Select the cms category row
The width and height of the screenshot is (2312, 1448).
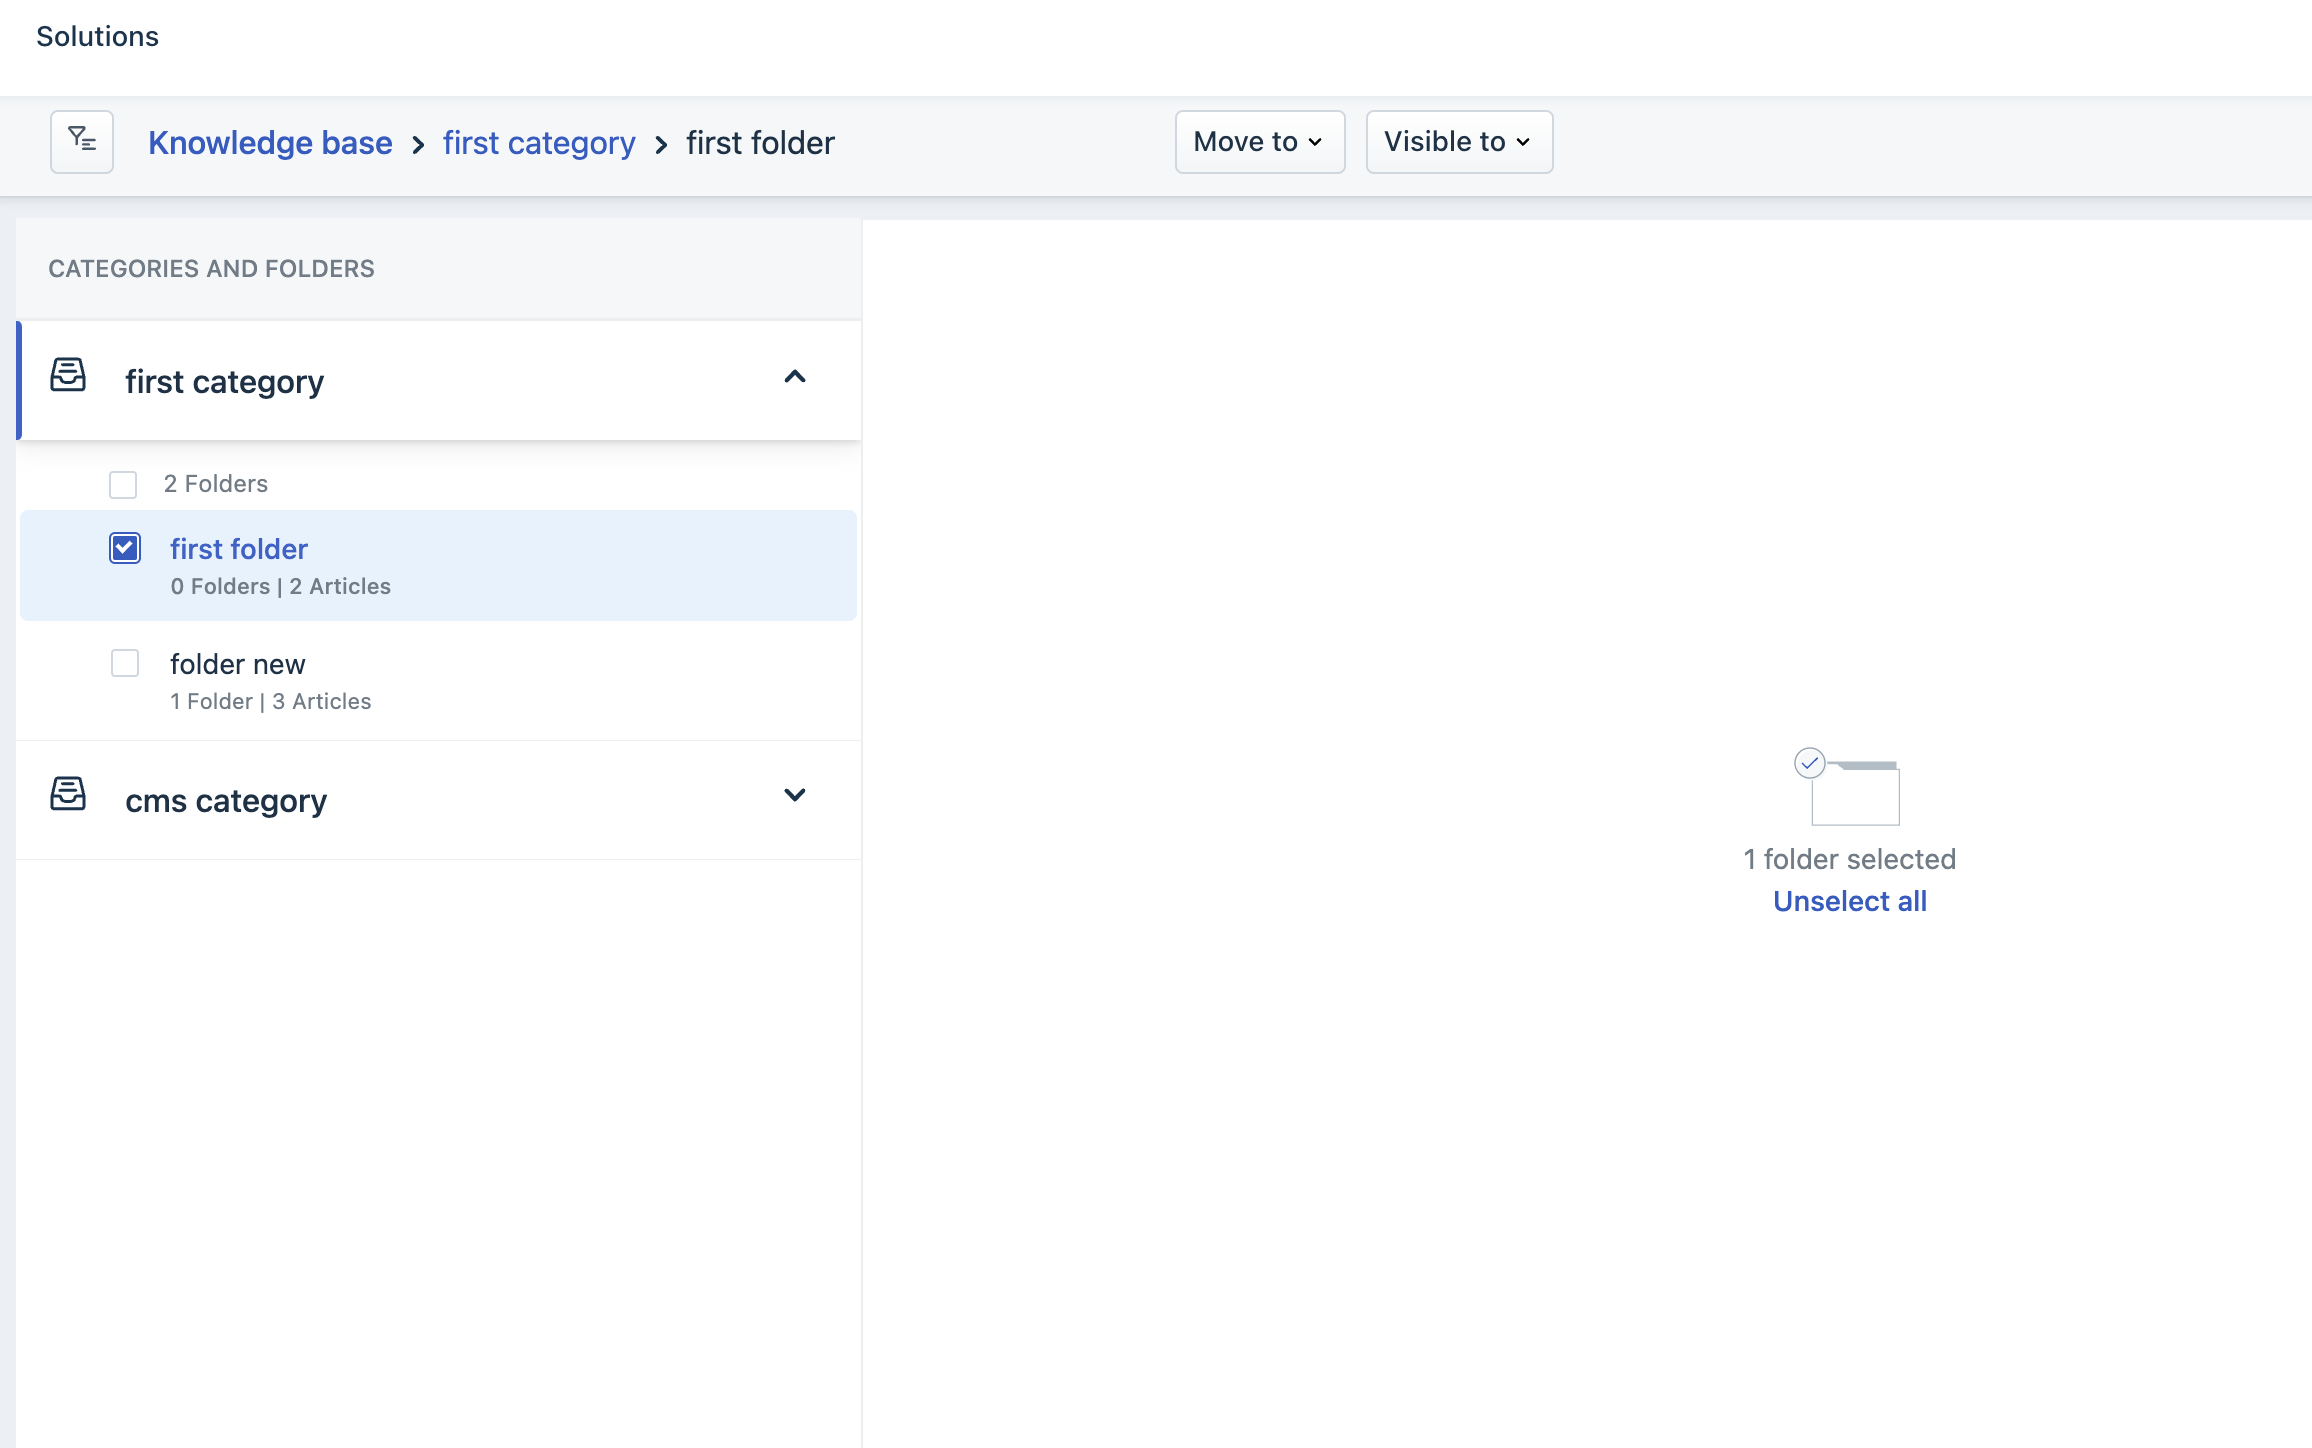click(226, 801)
